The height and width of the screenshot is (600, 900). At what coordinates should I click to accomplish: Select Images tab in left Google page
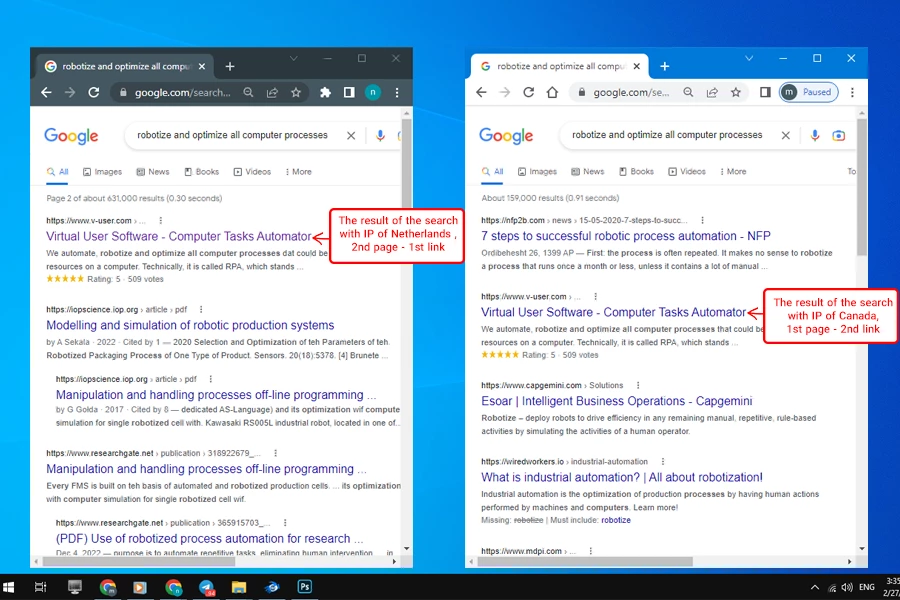point(102,172)
